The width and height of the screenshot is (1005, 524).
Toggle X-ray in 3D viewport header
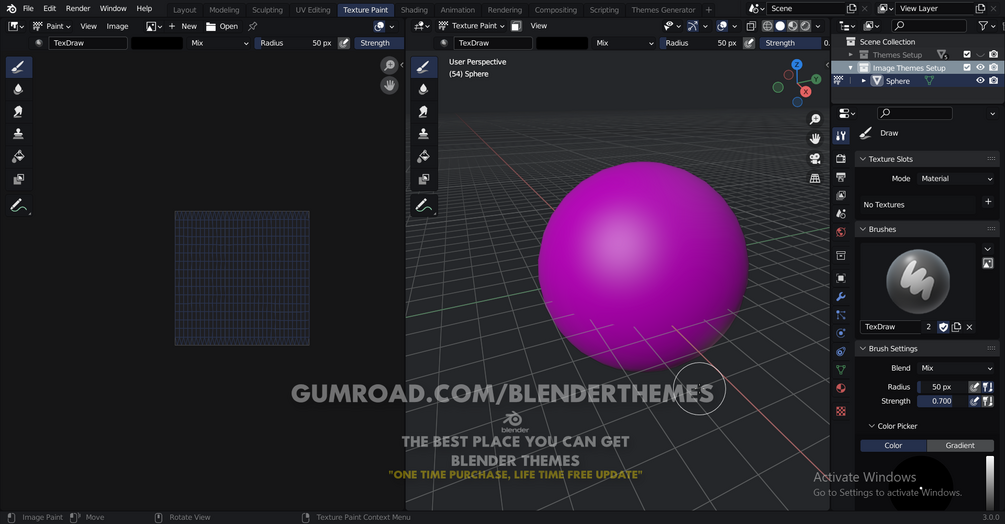751,26
